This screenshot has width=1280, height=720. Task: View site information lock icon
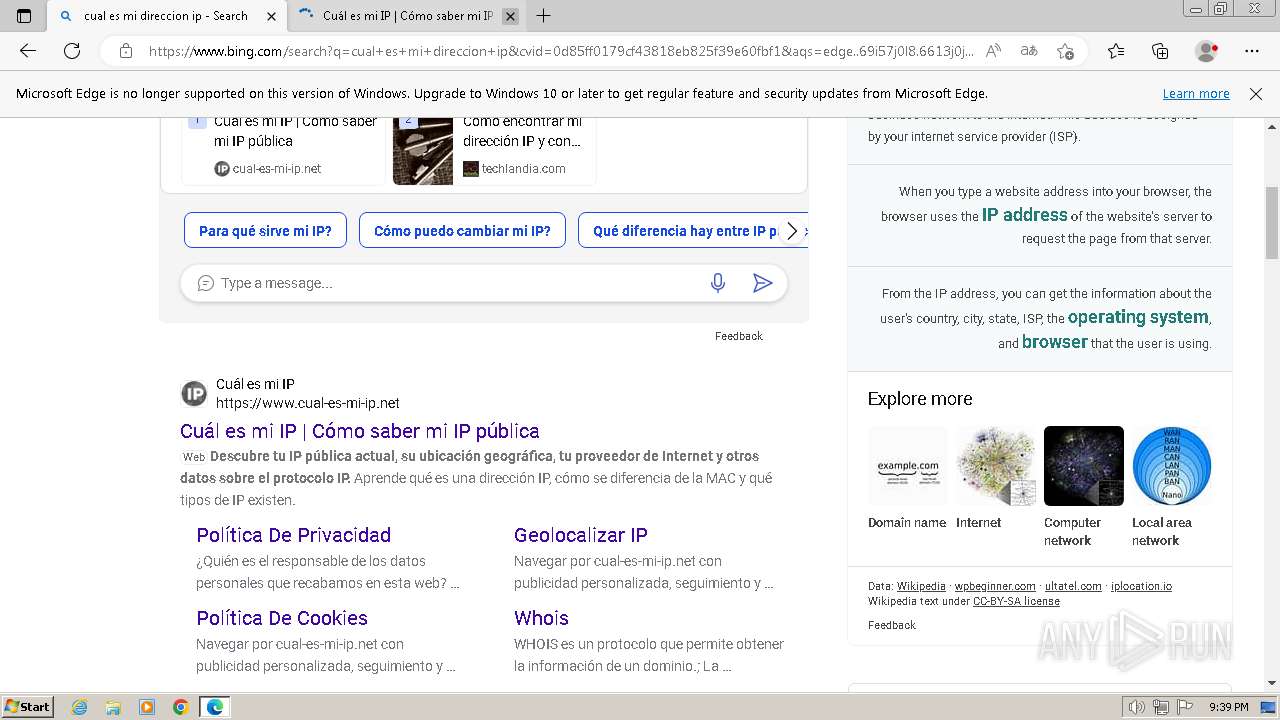[x=125, y=51]
